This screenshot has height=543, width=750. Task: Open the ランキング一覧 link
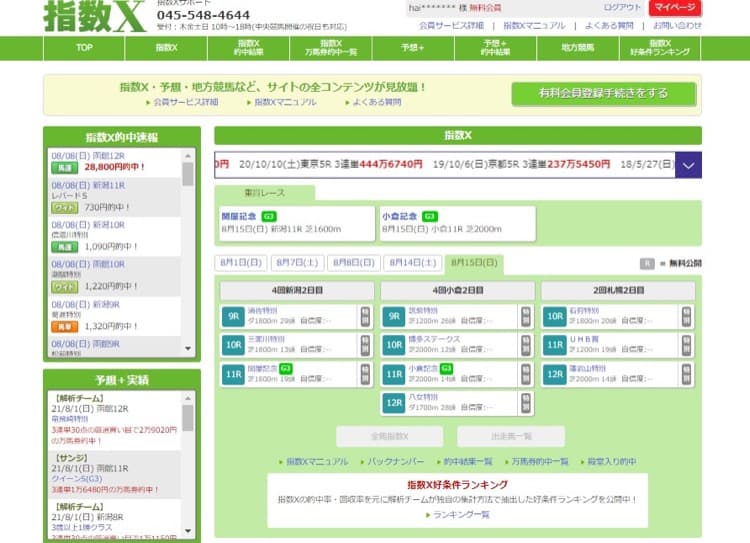click(x=461, y=515)
